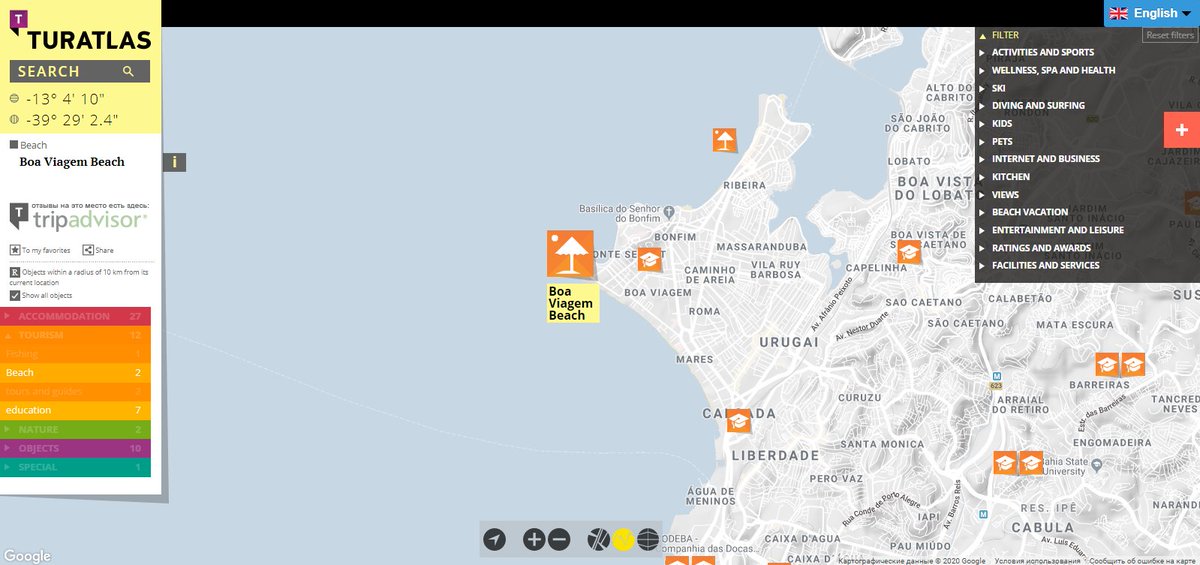Click the right education marker at Barreiras
The image size is (1200, 565).
(1133, 364)
